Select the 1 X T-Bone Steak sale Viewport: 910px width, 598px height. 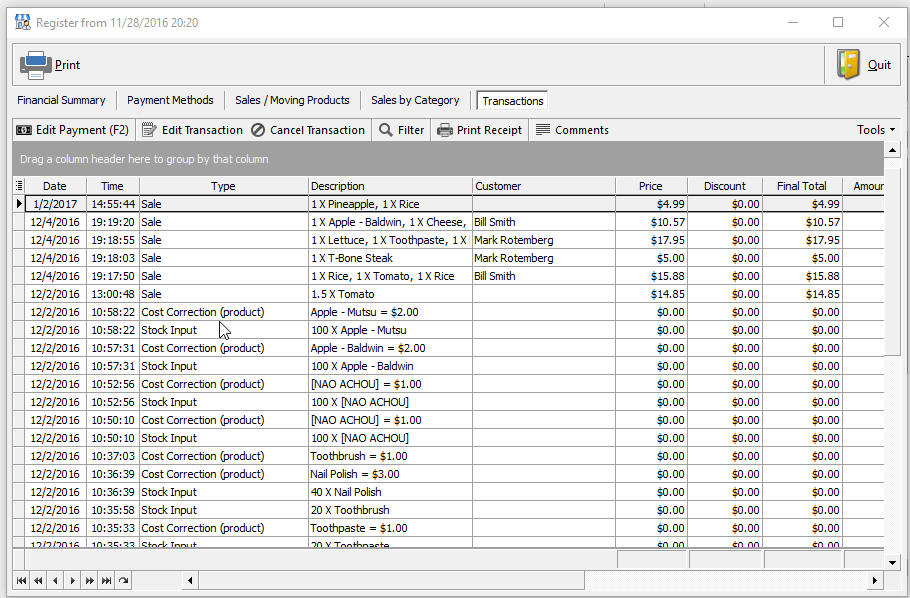[x=448, y=258]
